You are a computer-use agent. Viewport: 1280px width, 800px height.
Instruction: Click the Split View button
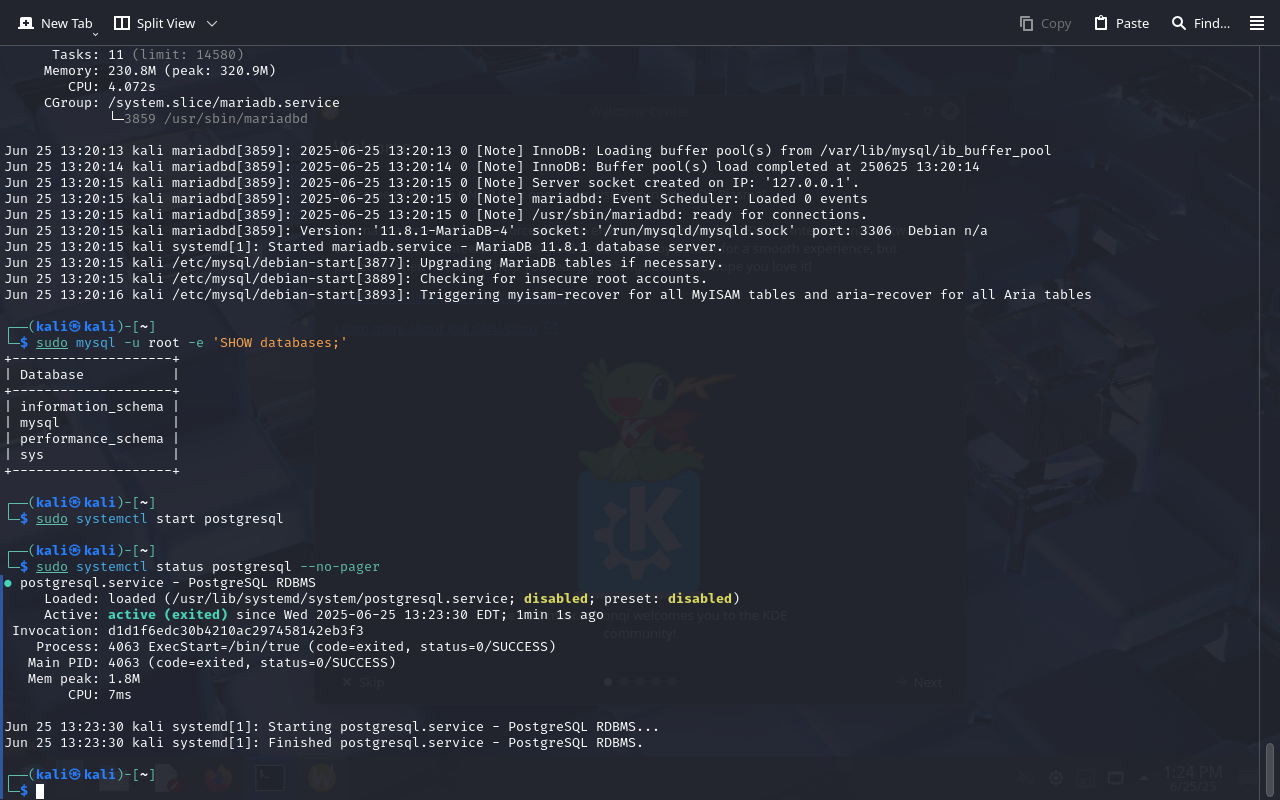point(154,23)
